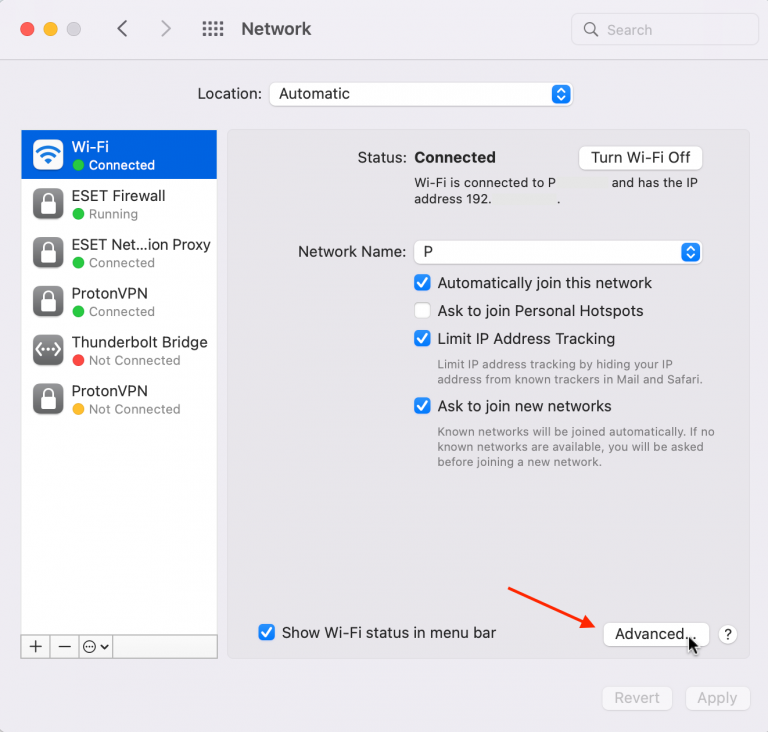Select the connected ProtonVPN service
768x732 pixels.
tap(119, 301)
